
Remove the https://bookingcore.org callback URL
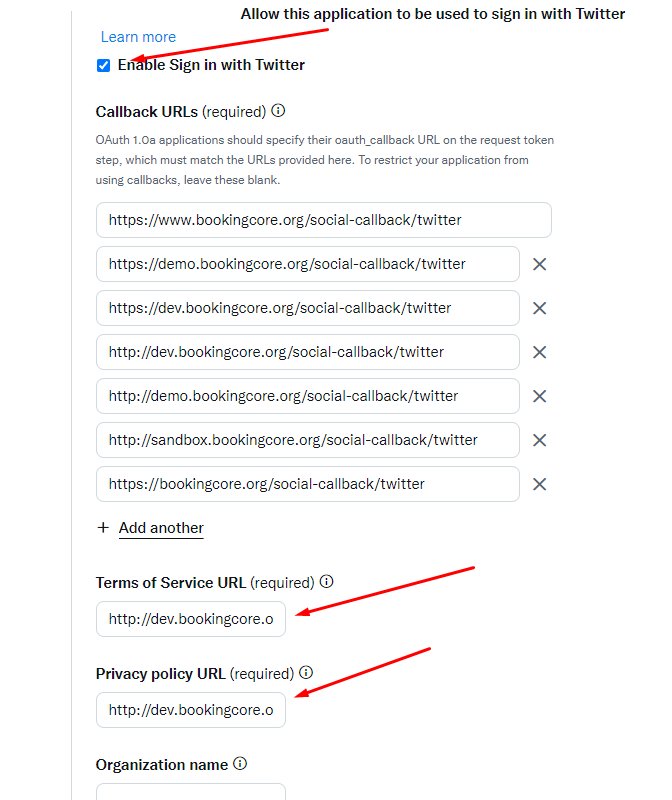pyautogui.click(x=539, y=484)
